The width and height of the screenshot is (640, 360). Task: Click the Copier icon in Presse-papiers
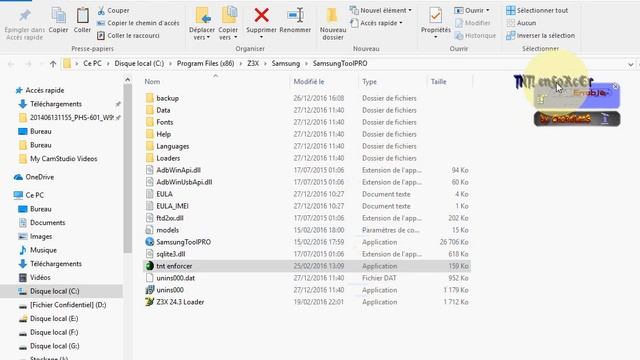click(58, 16)
